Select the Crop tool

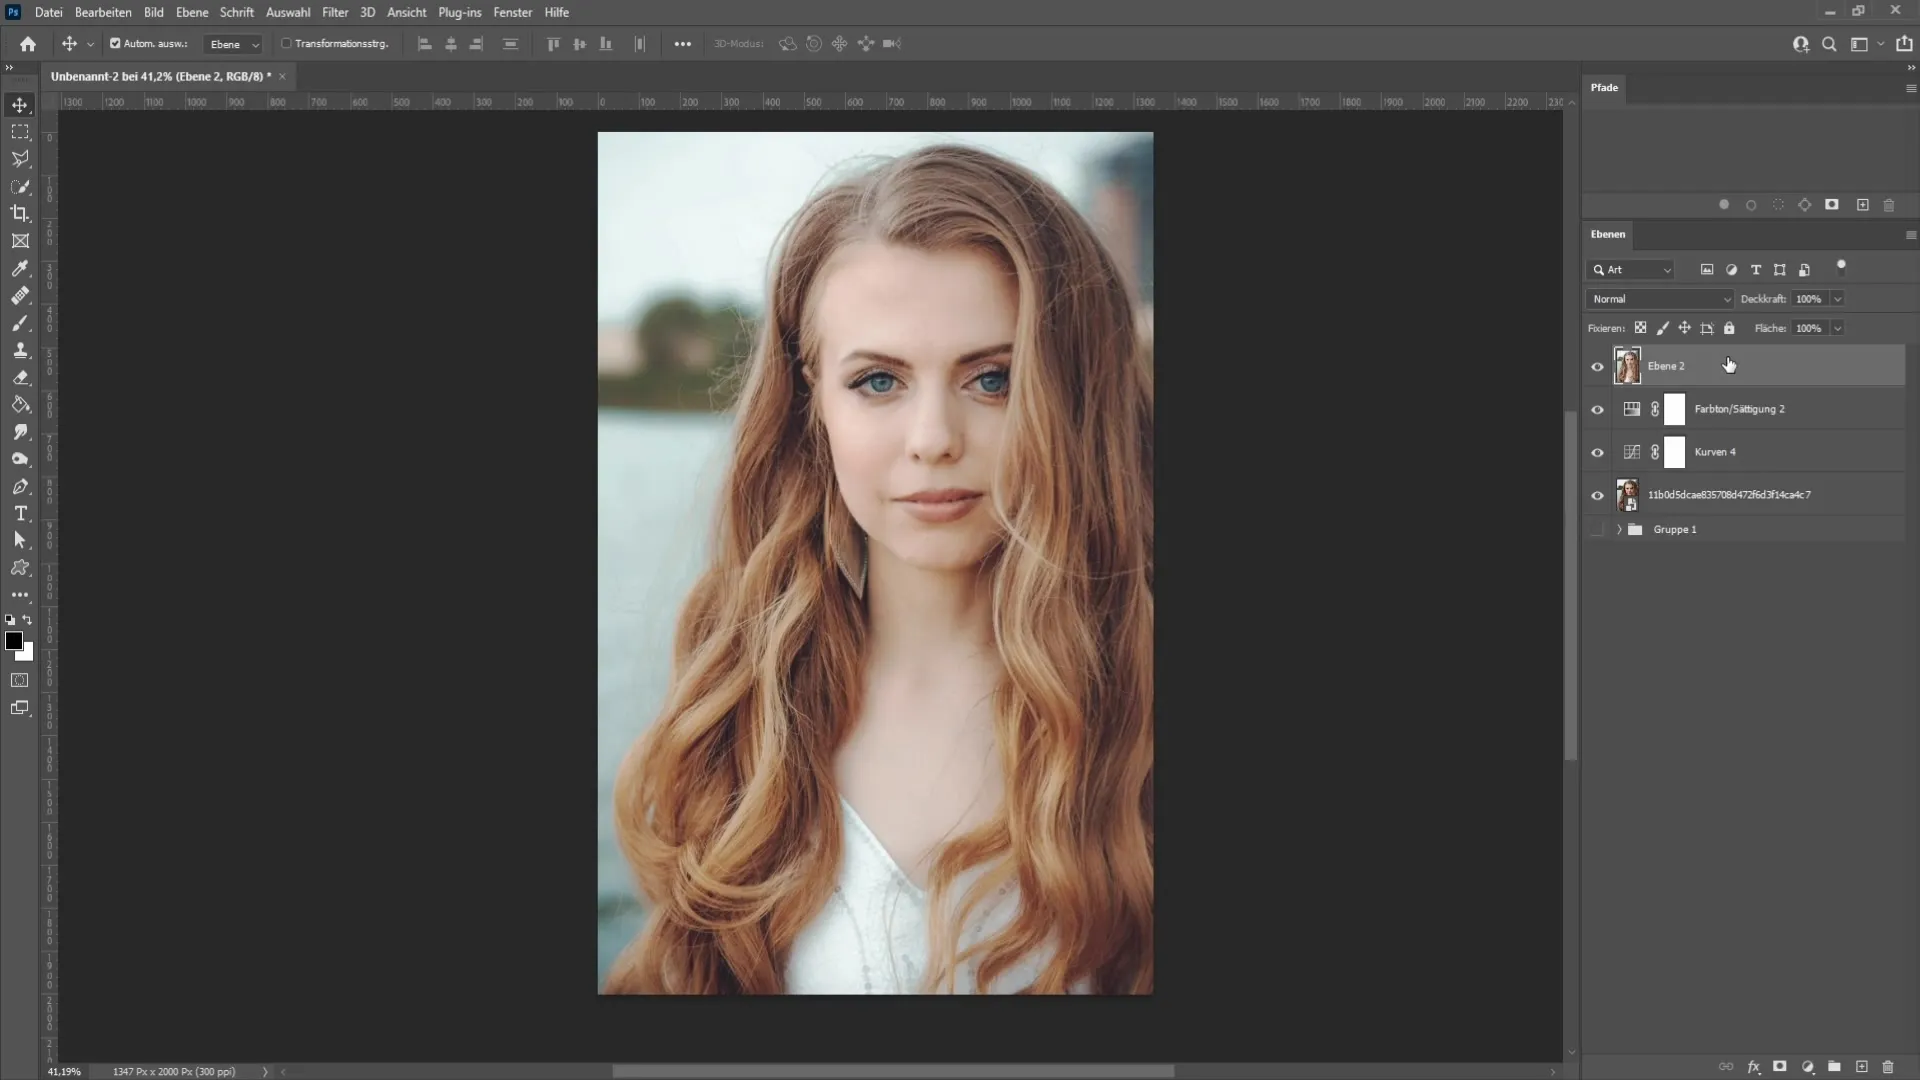[x=20, y=213]
